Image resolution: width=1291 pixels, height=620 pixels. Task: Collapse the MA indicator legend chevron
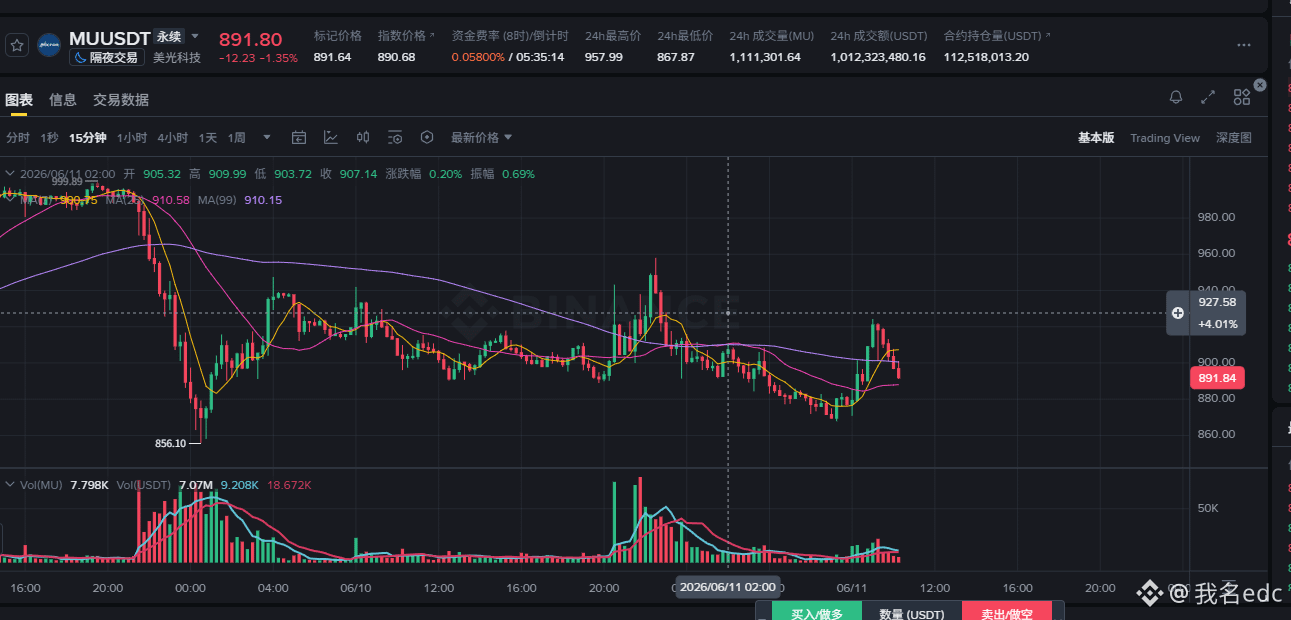(x=11, y=200)
